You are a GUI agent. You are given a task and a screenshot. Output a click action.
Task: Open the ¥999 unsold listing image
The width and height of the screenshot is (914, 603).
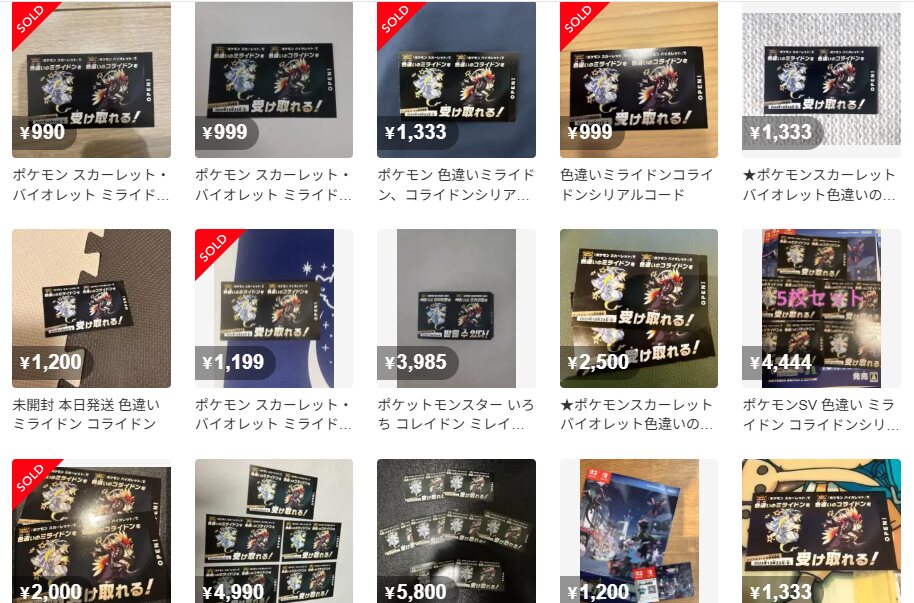tap(274, 79)
